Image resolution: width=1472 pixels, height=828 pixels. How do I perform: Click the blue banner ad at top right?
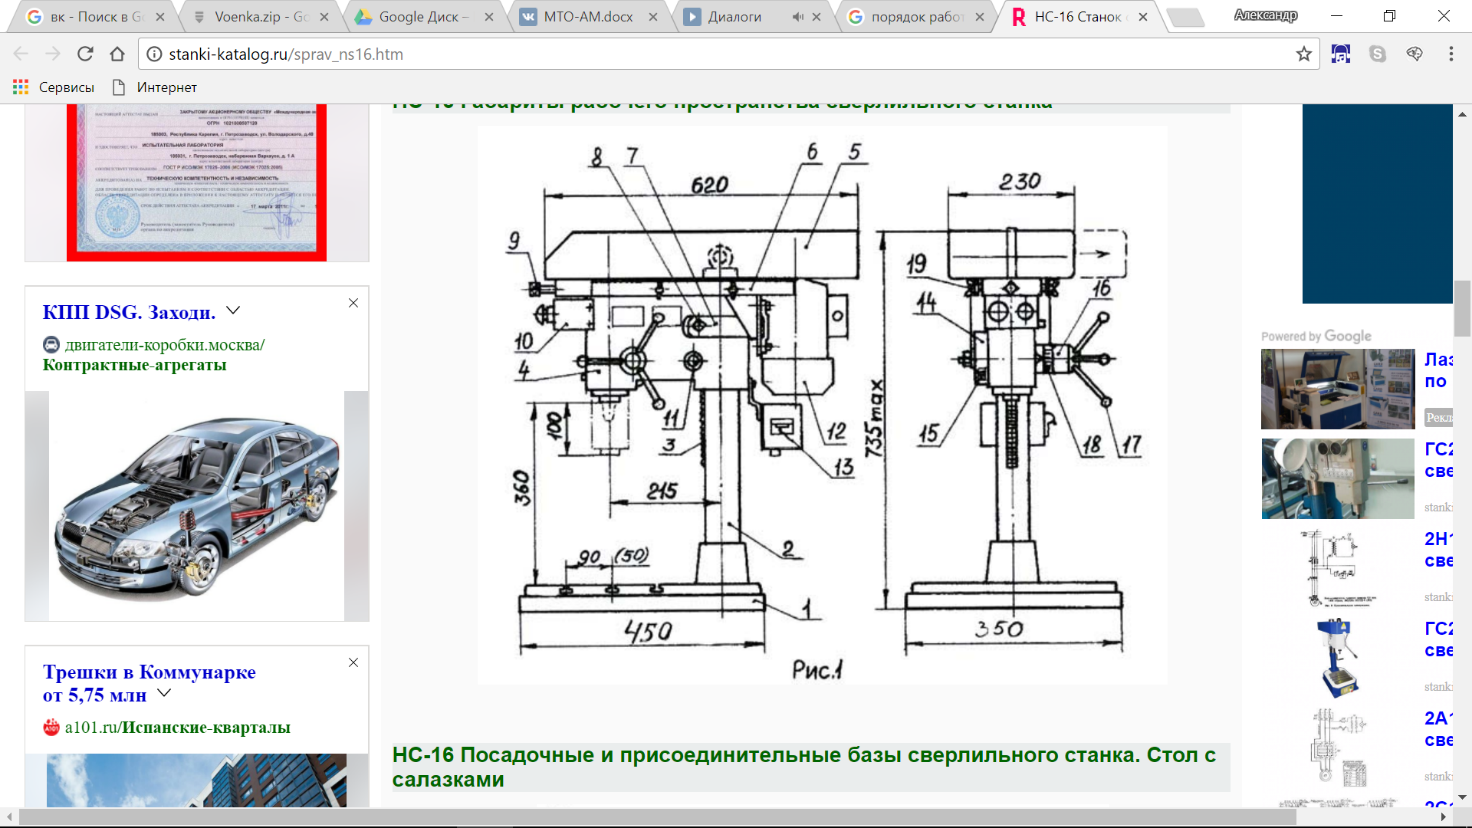pyautogui.click(x=1377, y=203)
